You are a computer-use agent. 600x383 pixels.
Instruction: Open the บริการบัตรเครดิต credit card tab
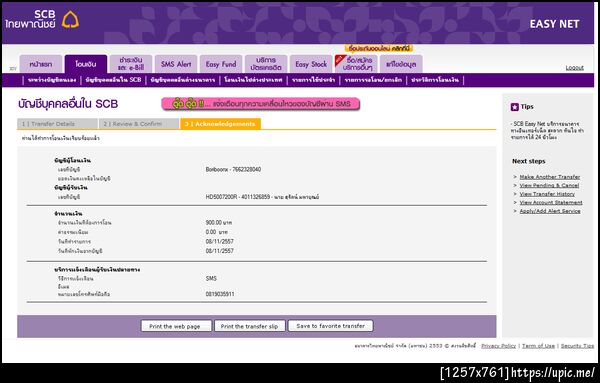266,64
